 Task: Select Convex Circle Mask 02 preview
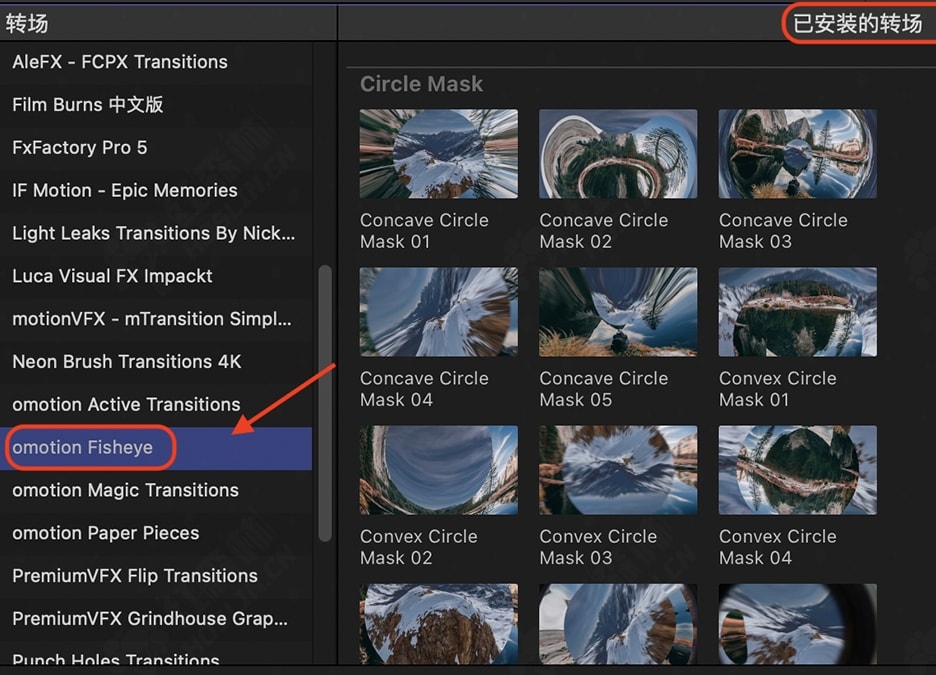438,470
